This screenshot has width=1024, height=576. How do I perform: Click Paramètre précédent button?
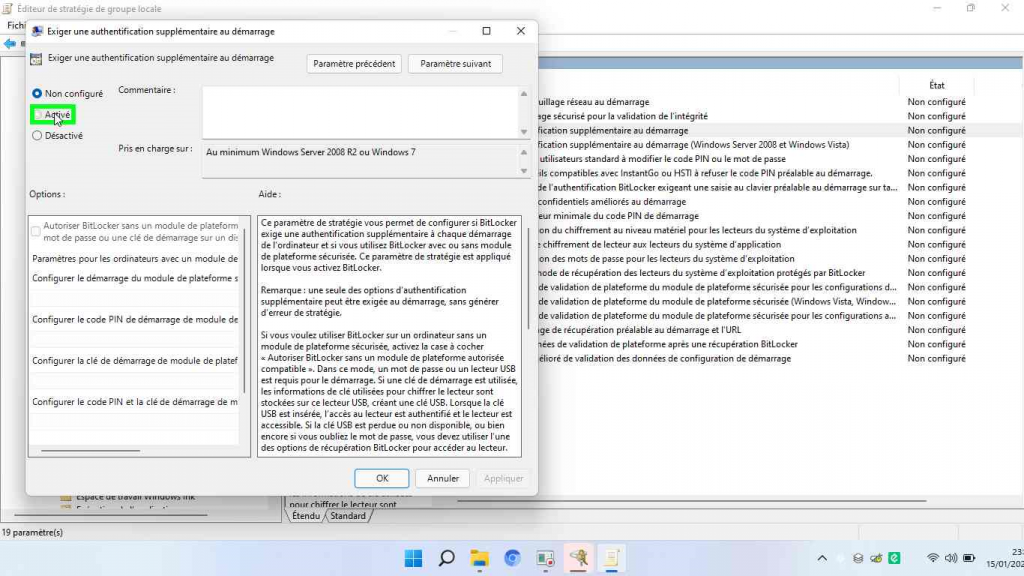[354, 63]
